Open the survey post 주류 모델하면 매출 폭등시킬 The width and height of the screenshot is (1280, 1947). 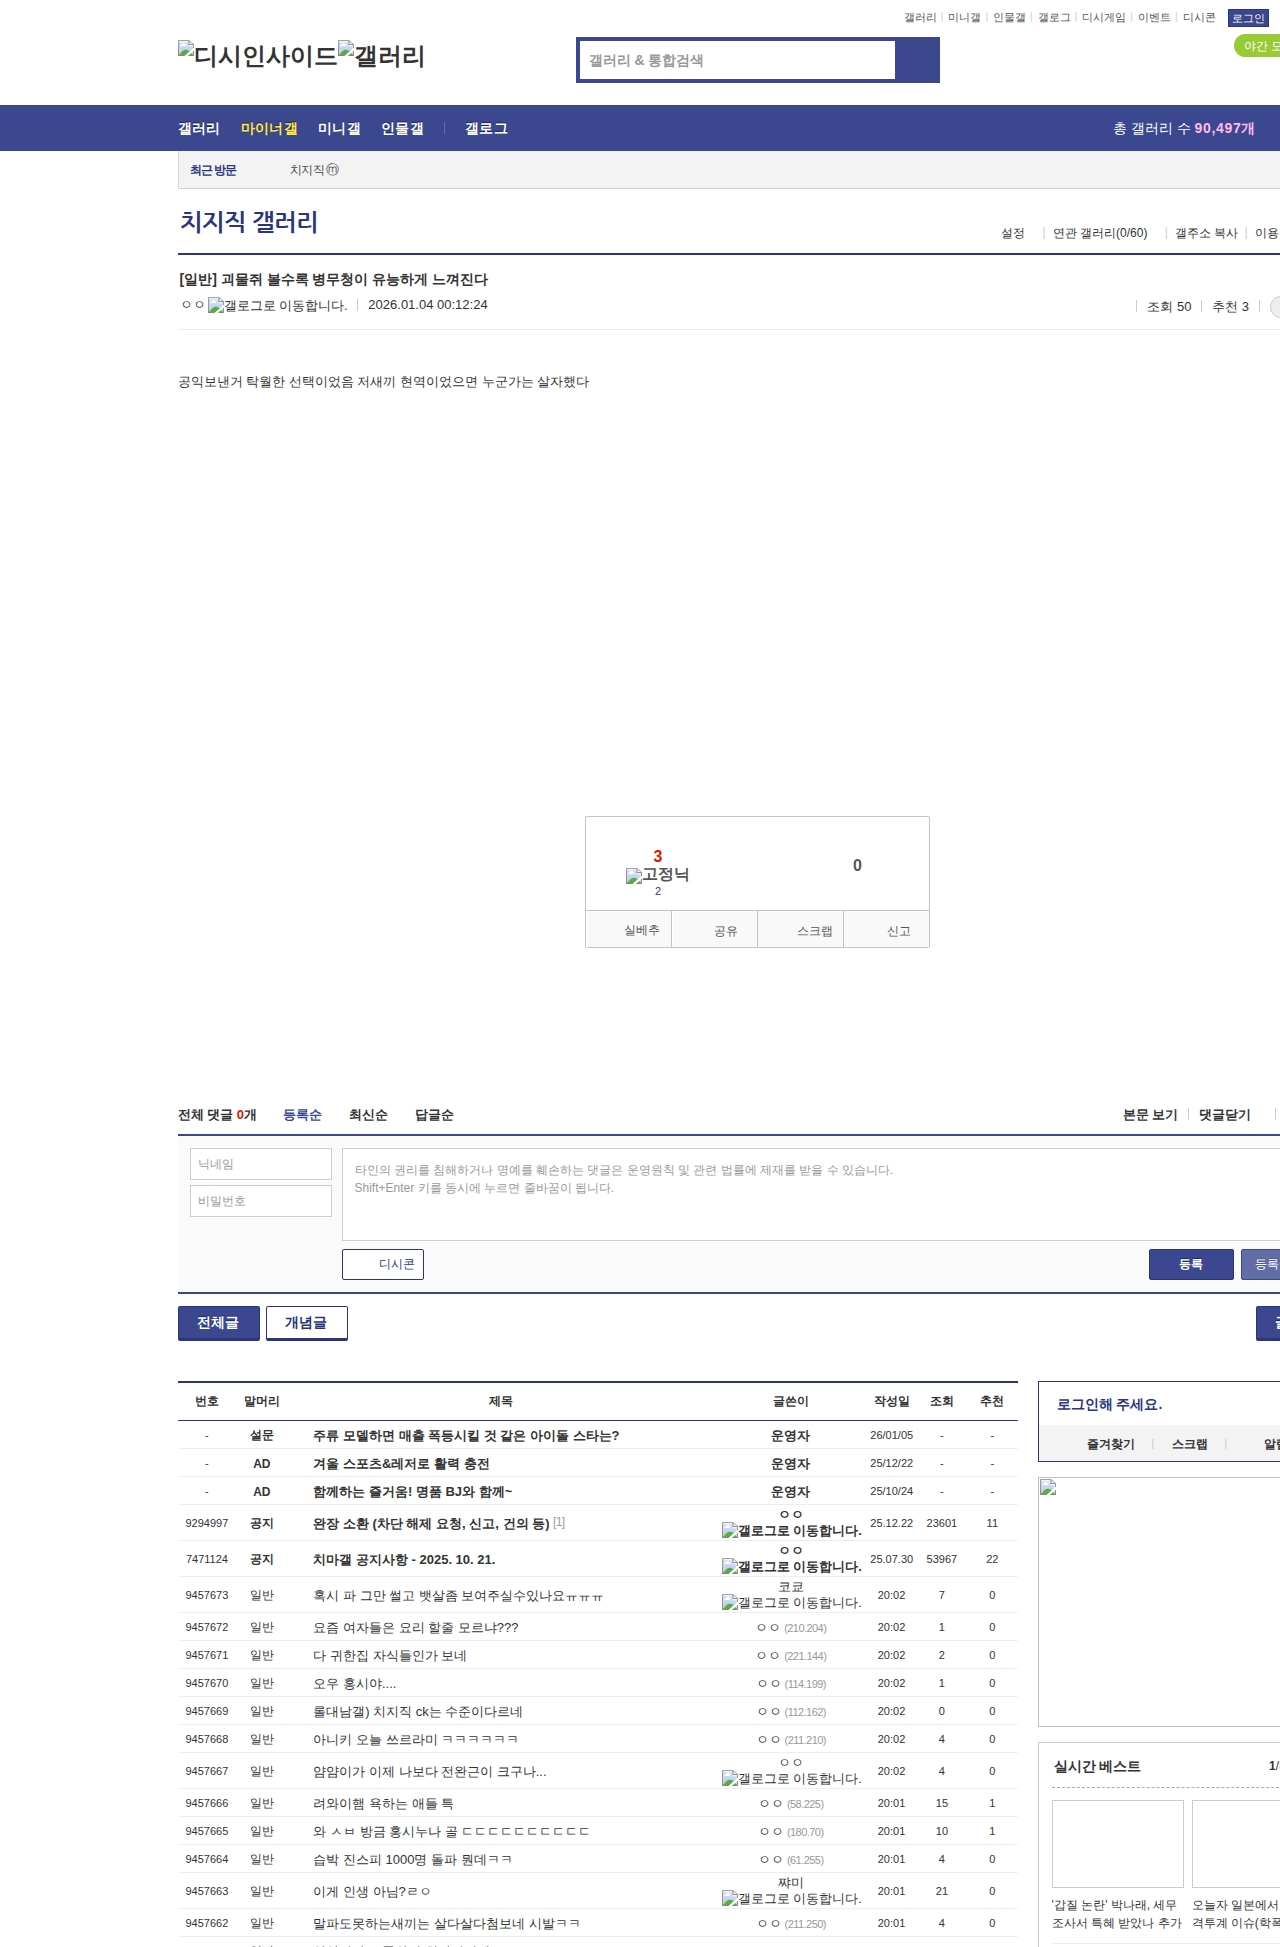(466, 1435)
